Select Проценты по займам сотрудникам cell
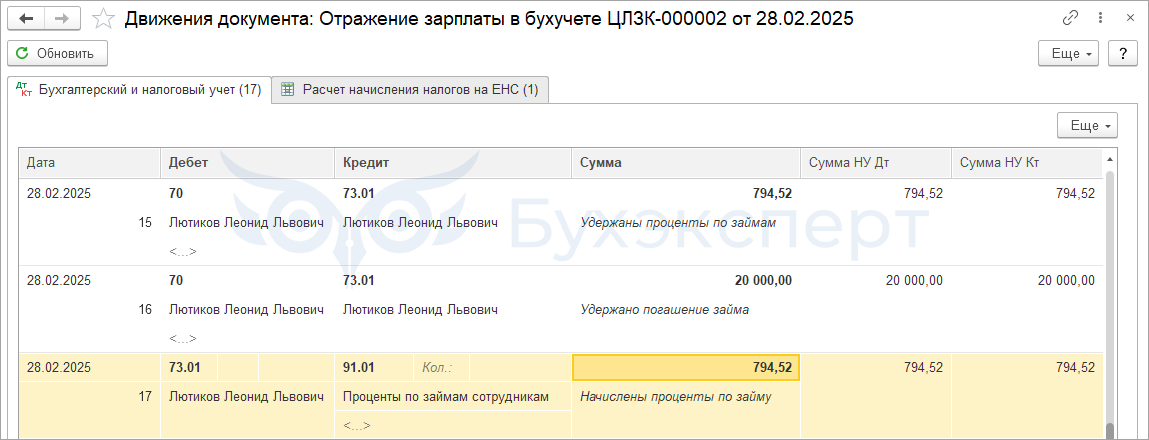The image size is (1149, 440). tap(446, 397)
